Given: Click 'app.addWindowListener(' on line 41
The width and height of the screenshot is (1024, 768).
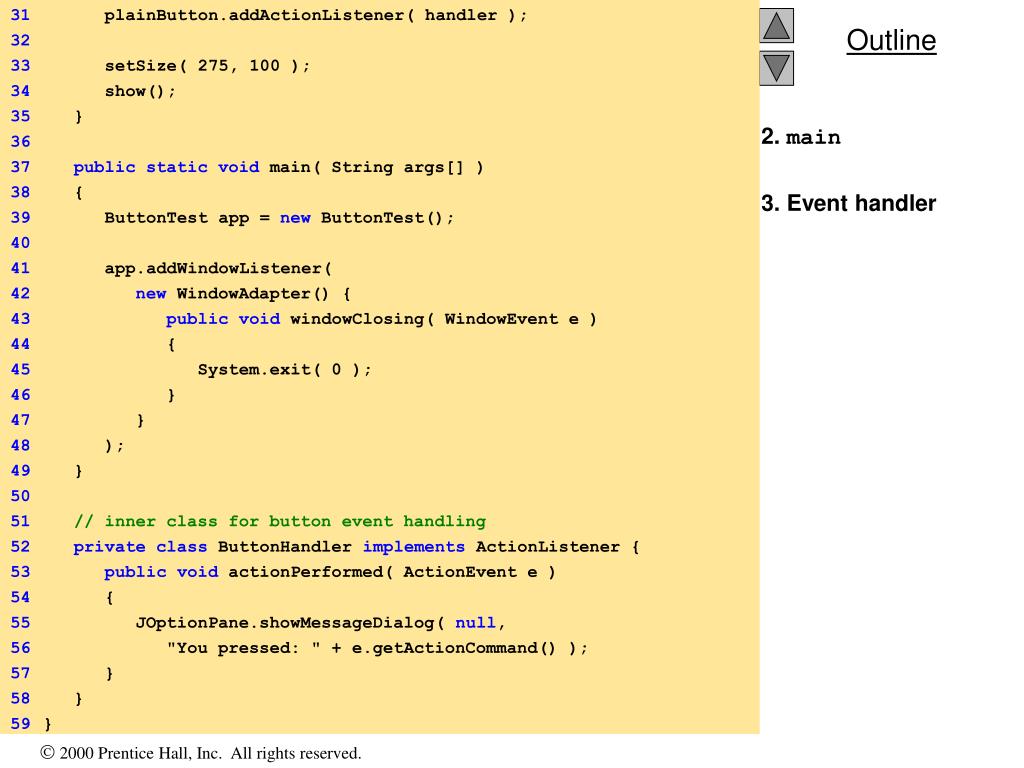Looking at the screenshot, I should pos(218,268).
